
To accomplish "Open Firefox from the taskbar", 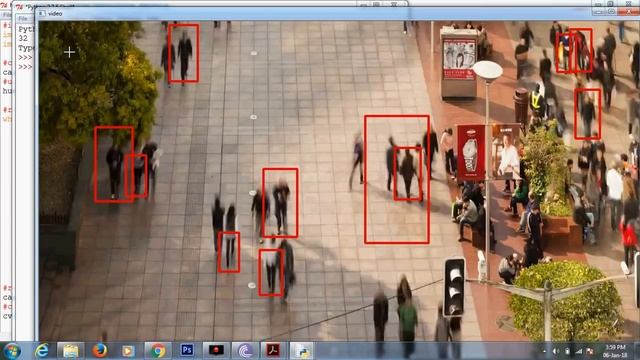I will coord(100,351).
